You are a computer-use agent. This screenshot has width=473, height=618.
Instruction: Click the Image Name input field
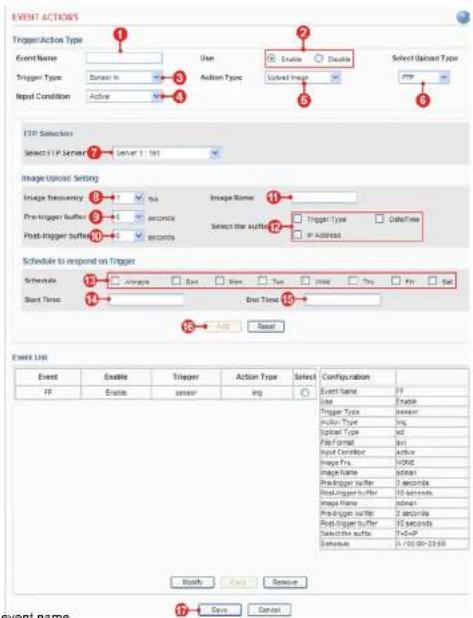tap(324, 197)
